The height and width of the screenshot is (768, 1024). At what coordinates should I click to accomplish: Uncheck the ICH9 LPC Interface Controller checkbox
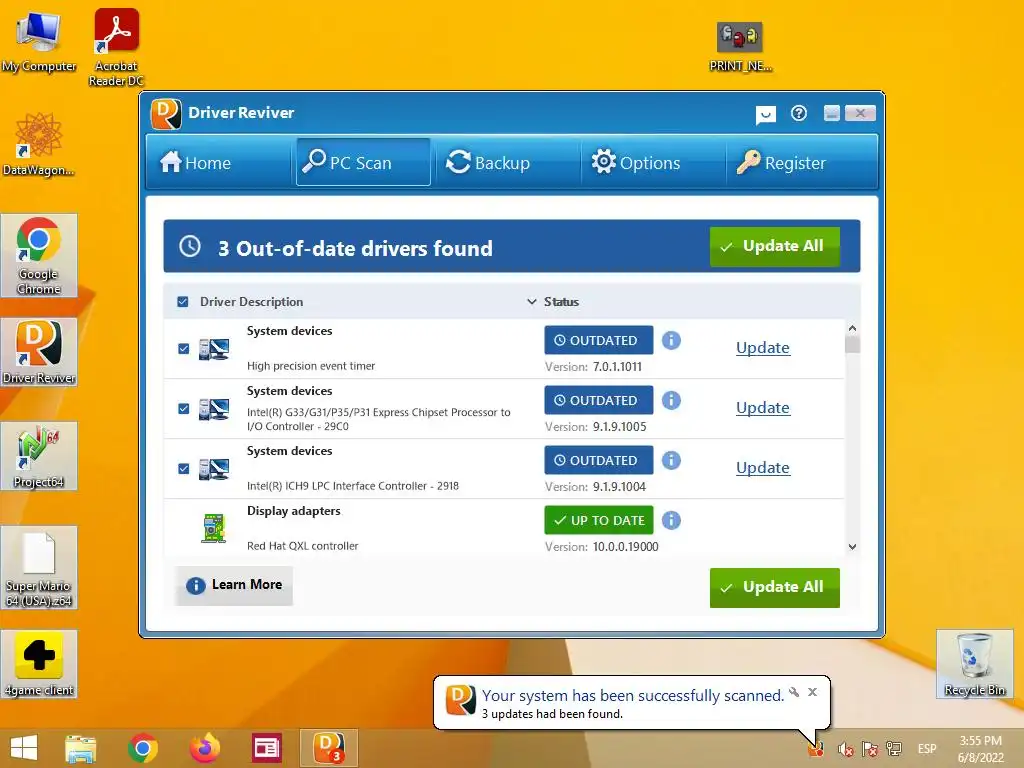coord(184,469)
